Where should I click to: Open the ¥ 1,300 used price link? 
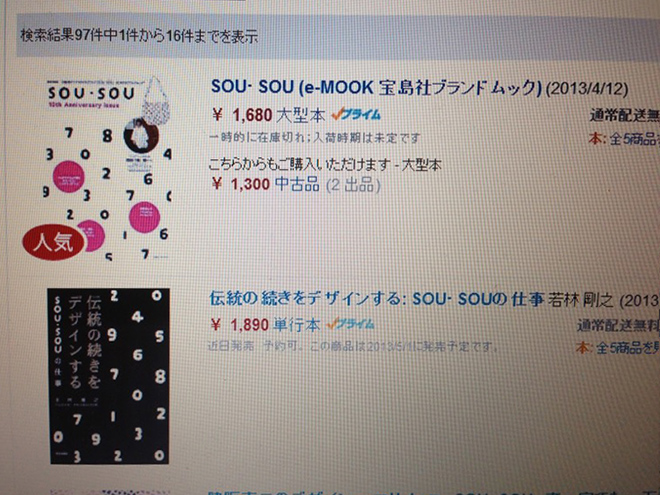[241, 184]
